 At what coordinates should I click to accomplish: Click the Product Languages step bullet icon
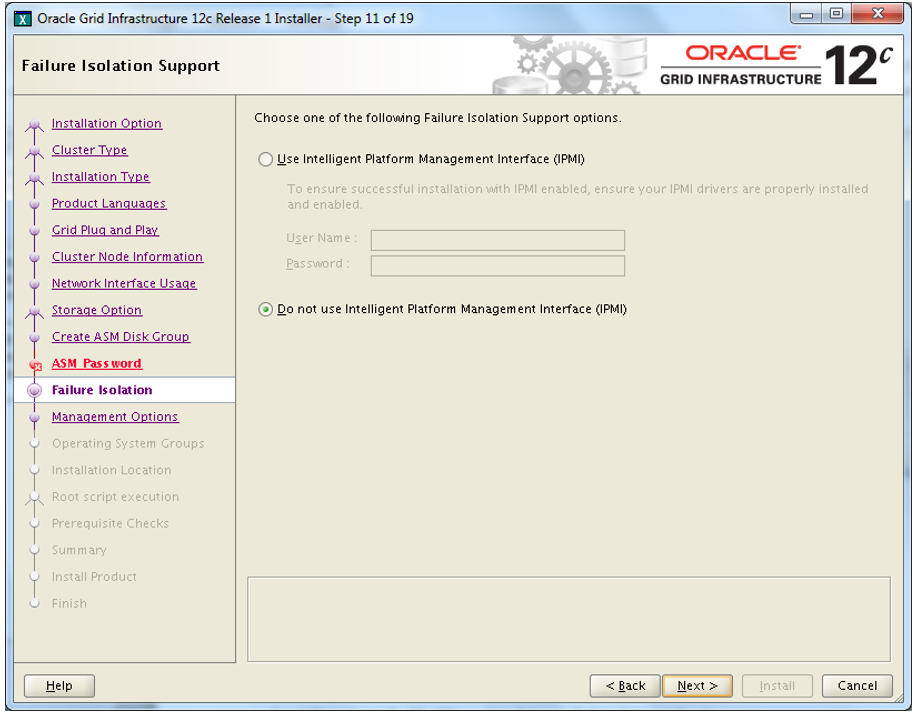tap(34, 204)
